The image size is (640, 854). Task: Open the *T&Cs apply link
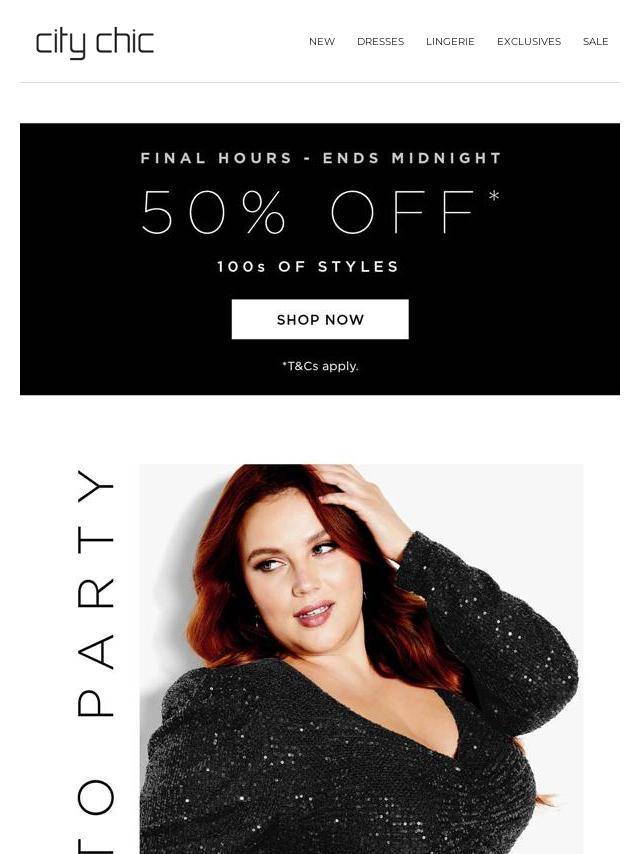click(320, 366)
